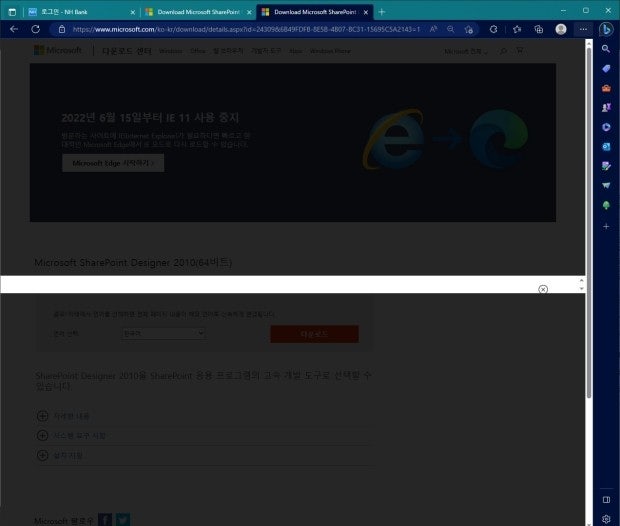Screen dimensions: 620x526
Task: Open Windows nav menu item
Action: (x=170, y=51)
